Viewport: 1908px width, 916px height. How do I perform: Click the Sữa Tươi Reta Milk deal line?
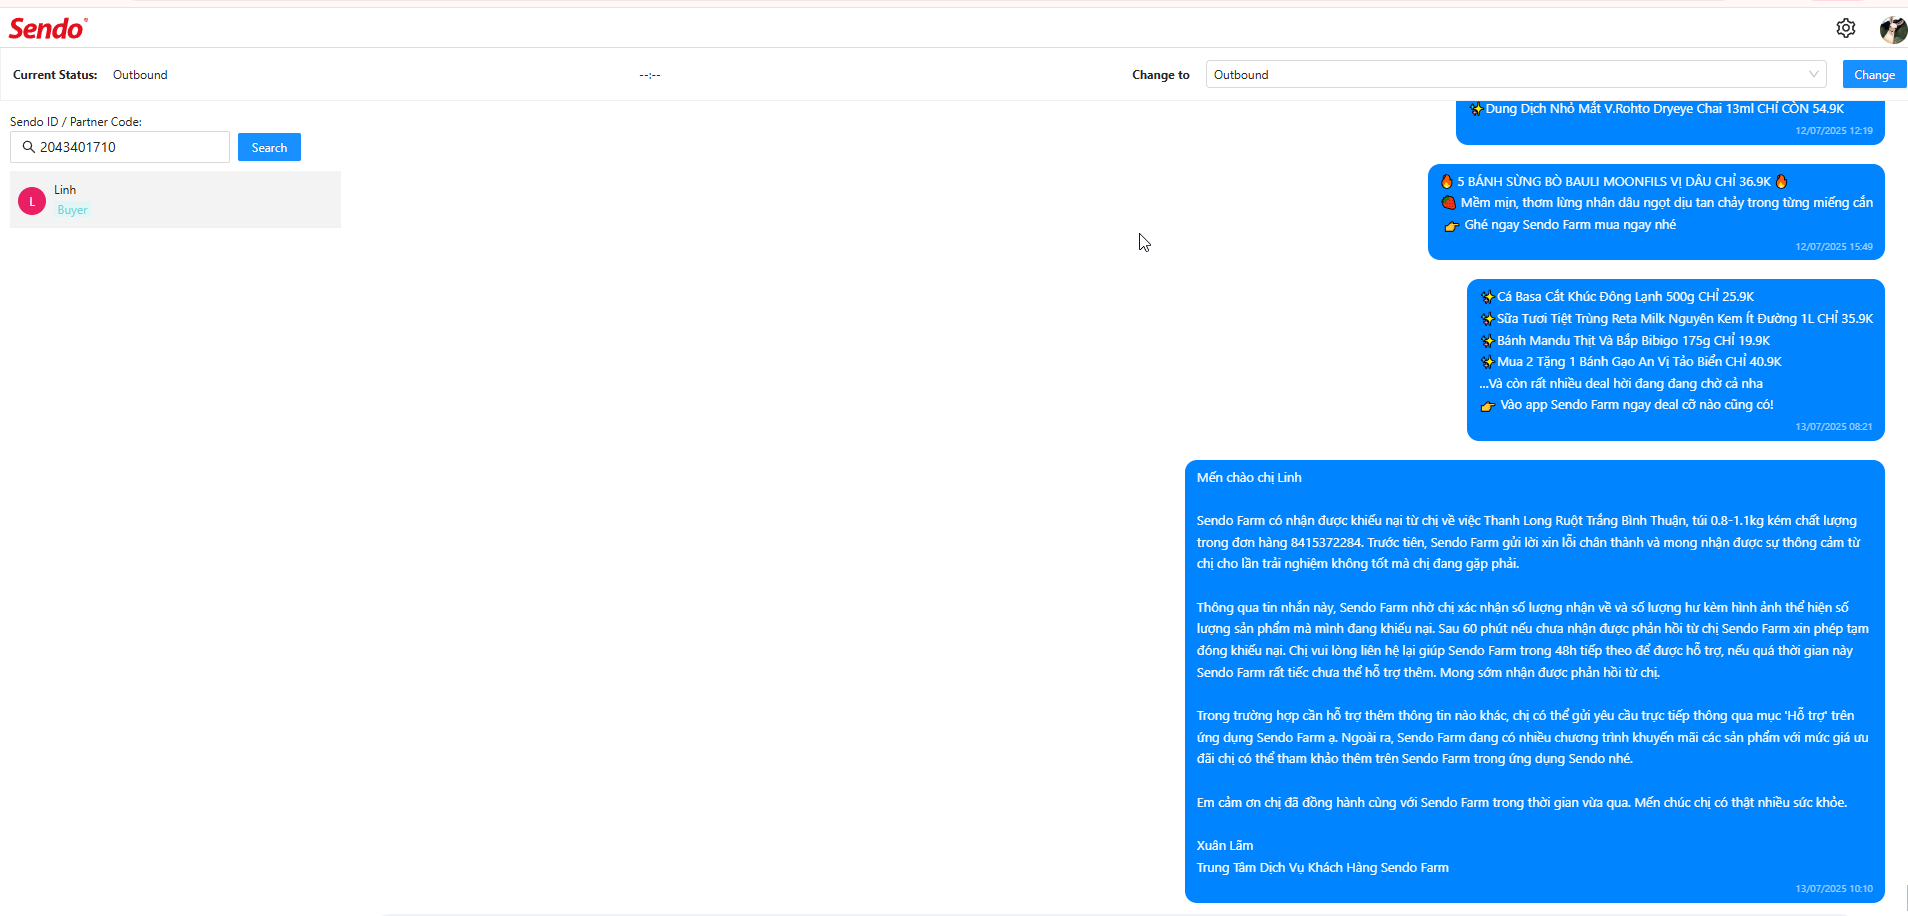1677,319
